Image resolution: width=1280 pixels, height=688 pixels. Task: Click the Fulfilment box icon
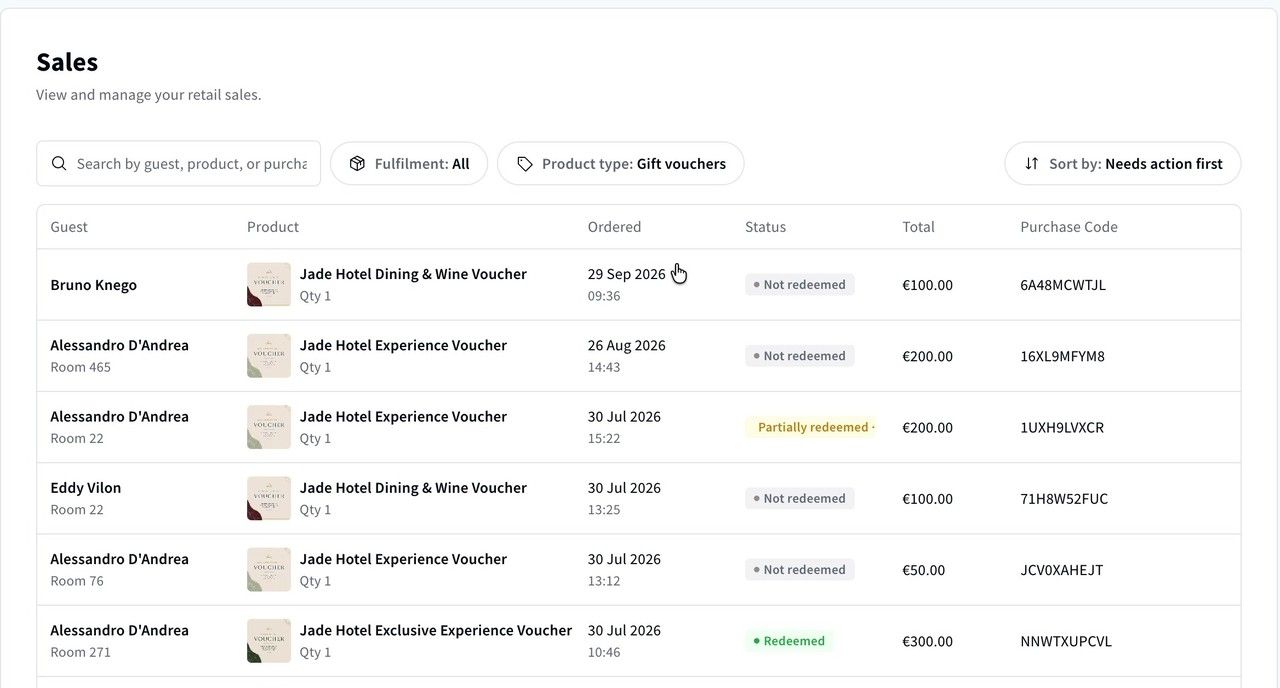tap(357, 163)
